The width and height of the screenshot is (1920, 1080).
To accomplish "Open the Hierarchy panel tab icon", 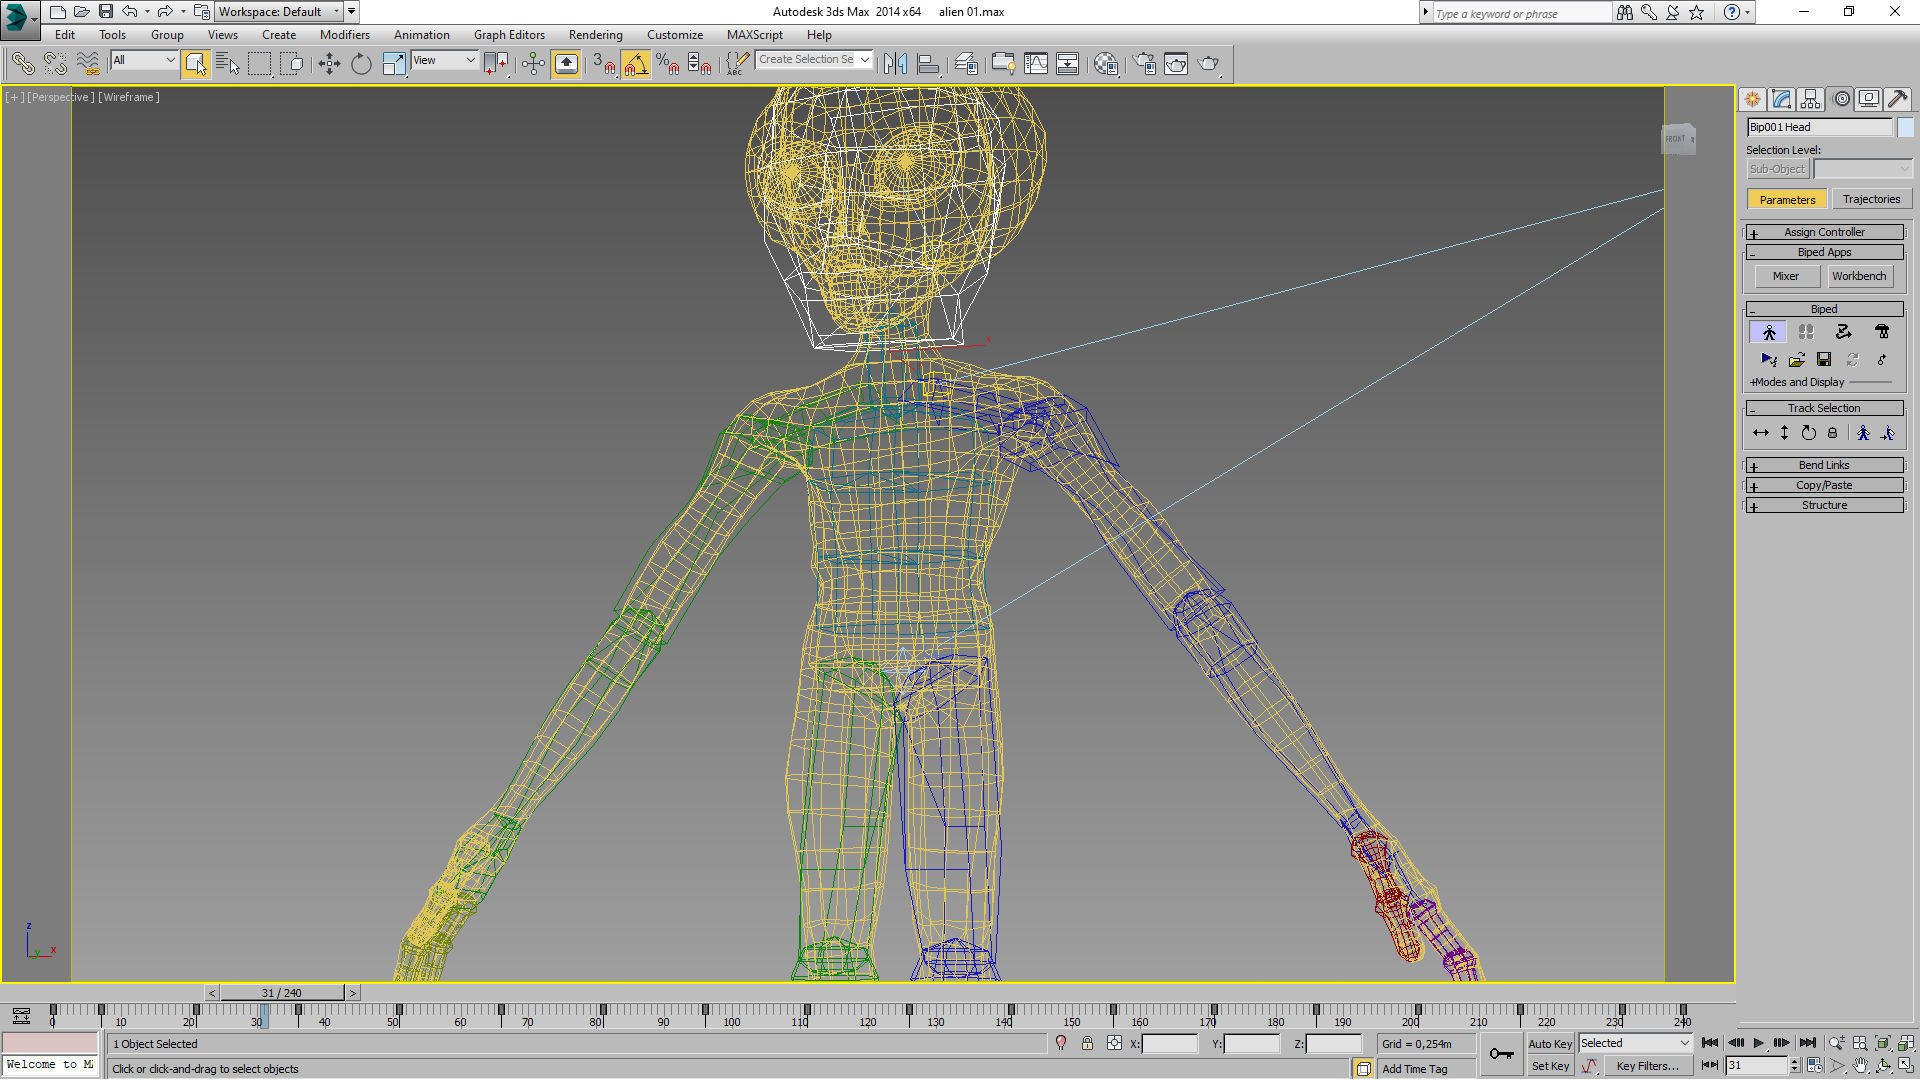I will pyautogui.click(x=1810, y=99).
